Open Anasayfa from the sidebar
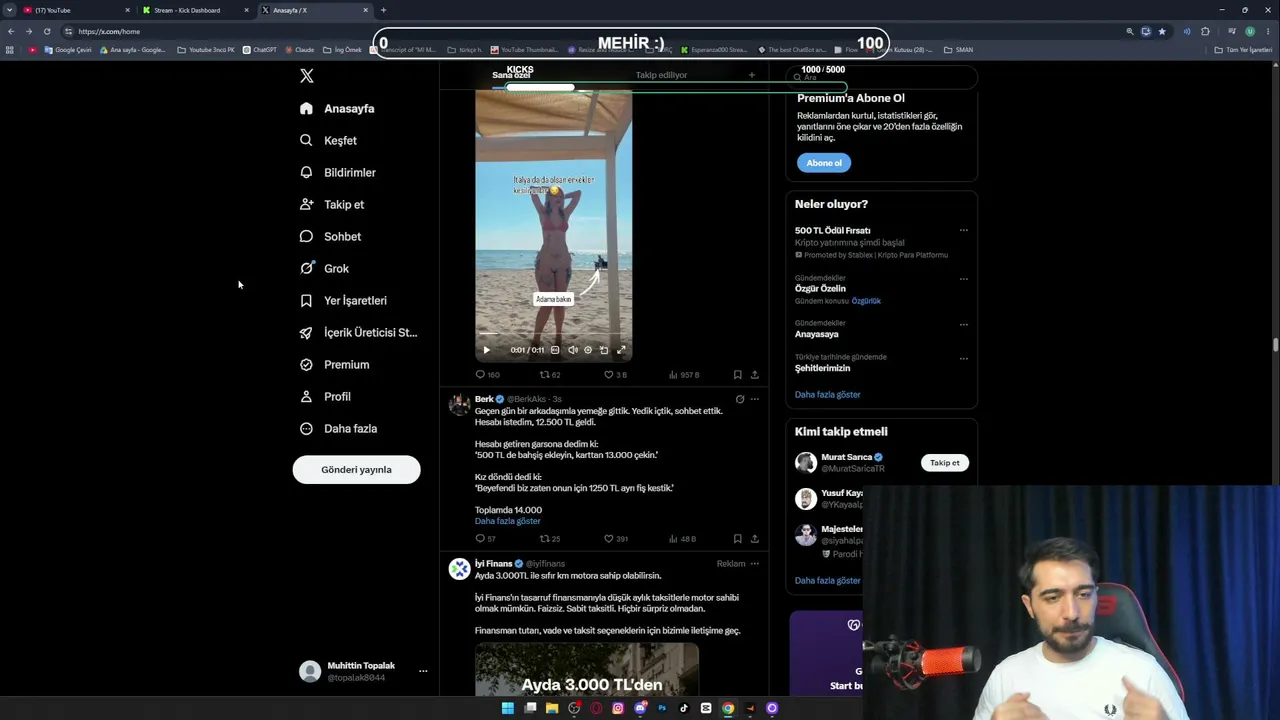1280x720 pixels. [337, 108]
